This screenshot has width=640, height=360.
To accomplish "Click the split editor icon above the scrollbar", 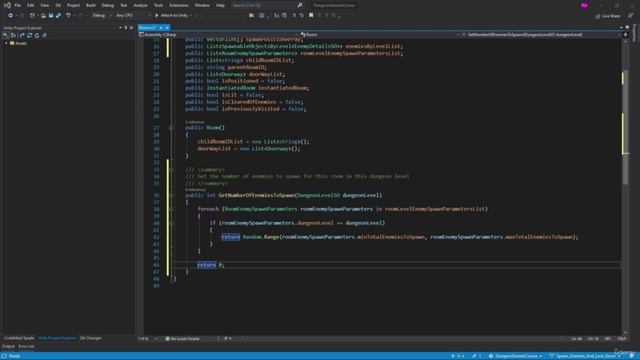I will [x=625, y=35].
